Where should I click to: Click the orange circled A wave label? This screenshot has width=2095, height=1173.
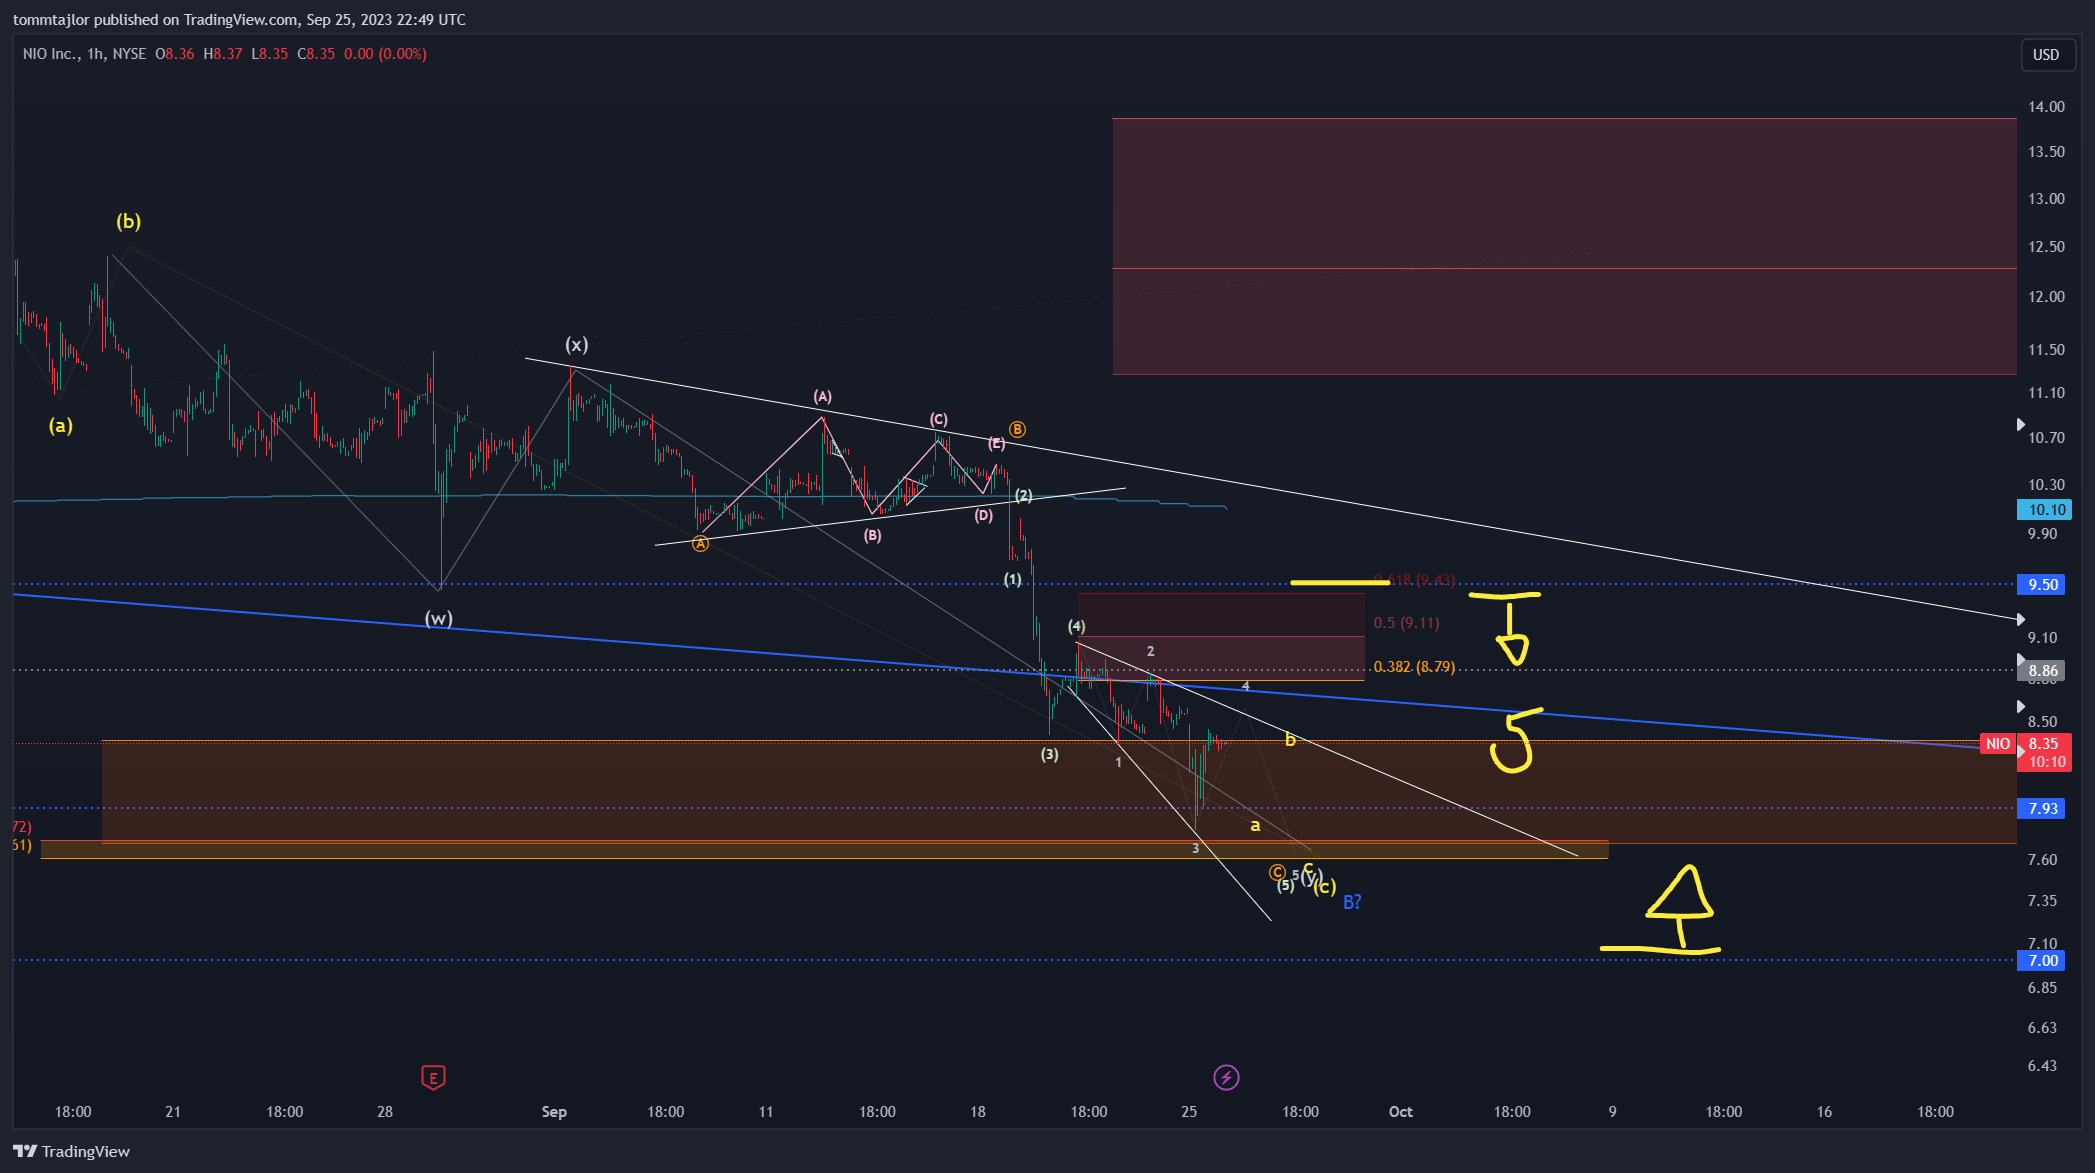click(700, 543)
